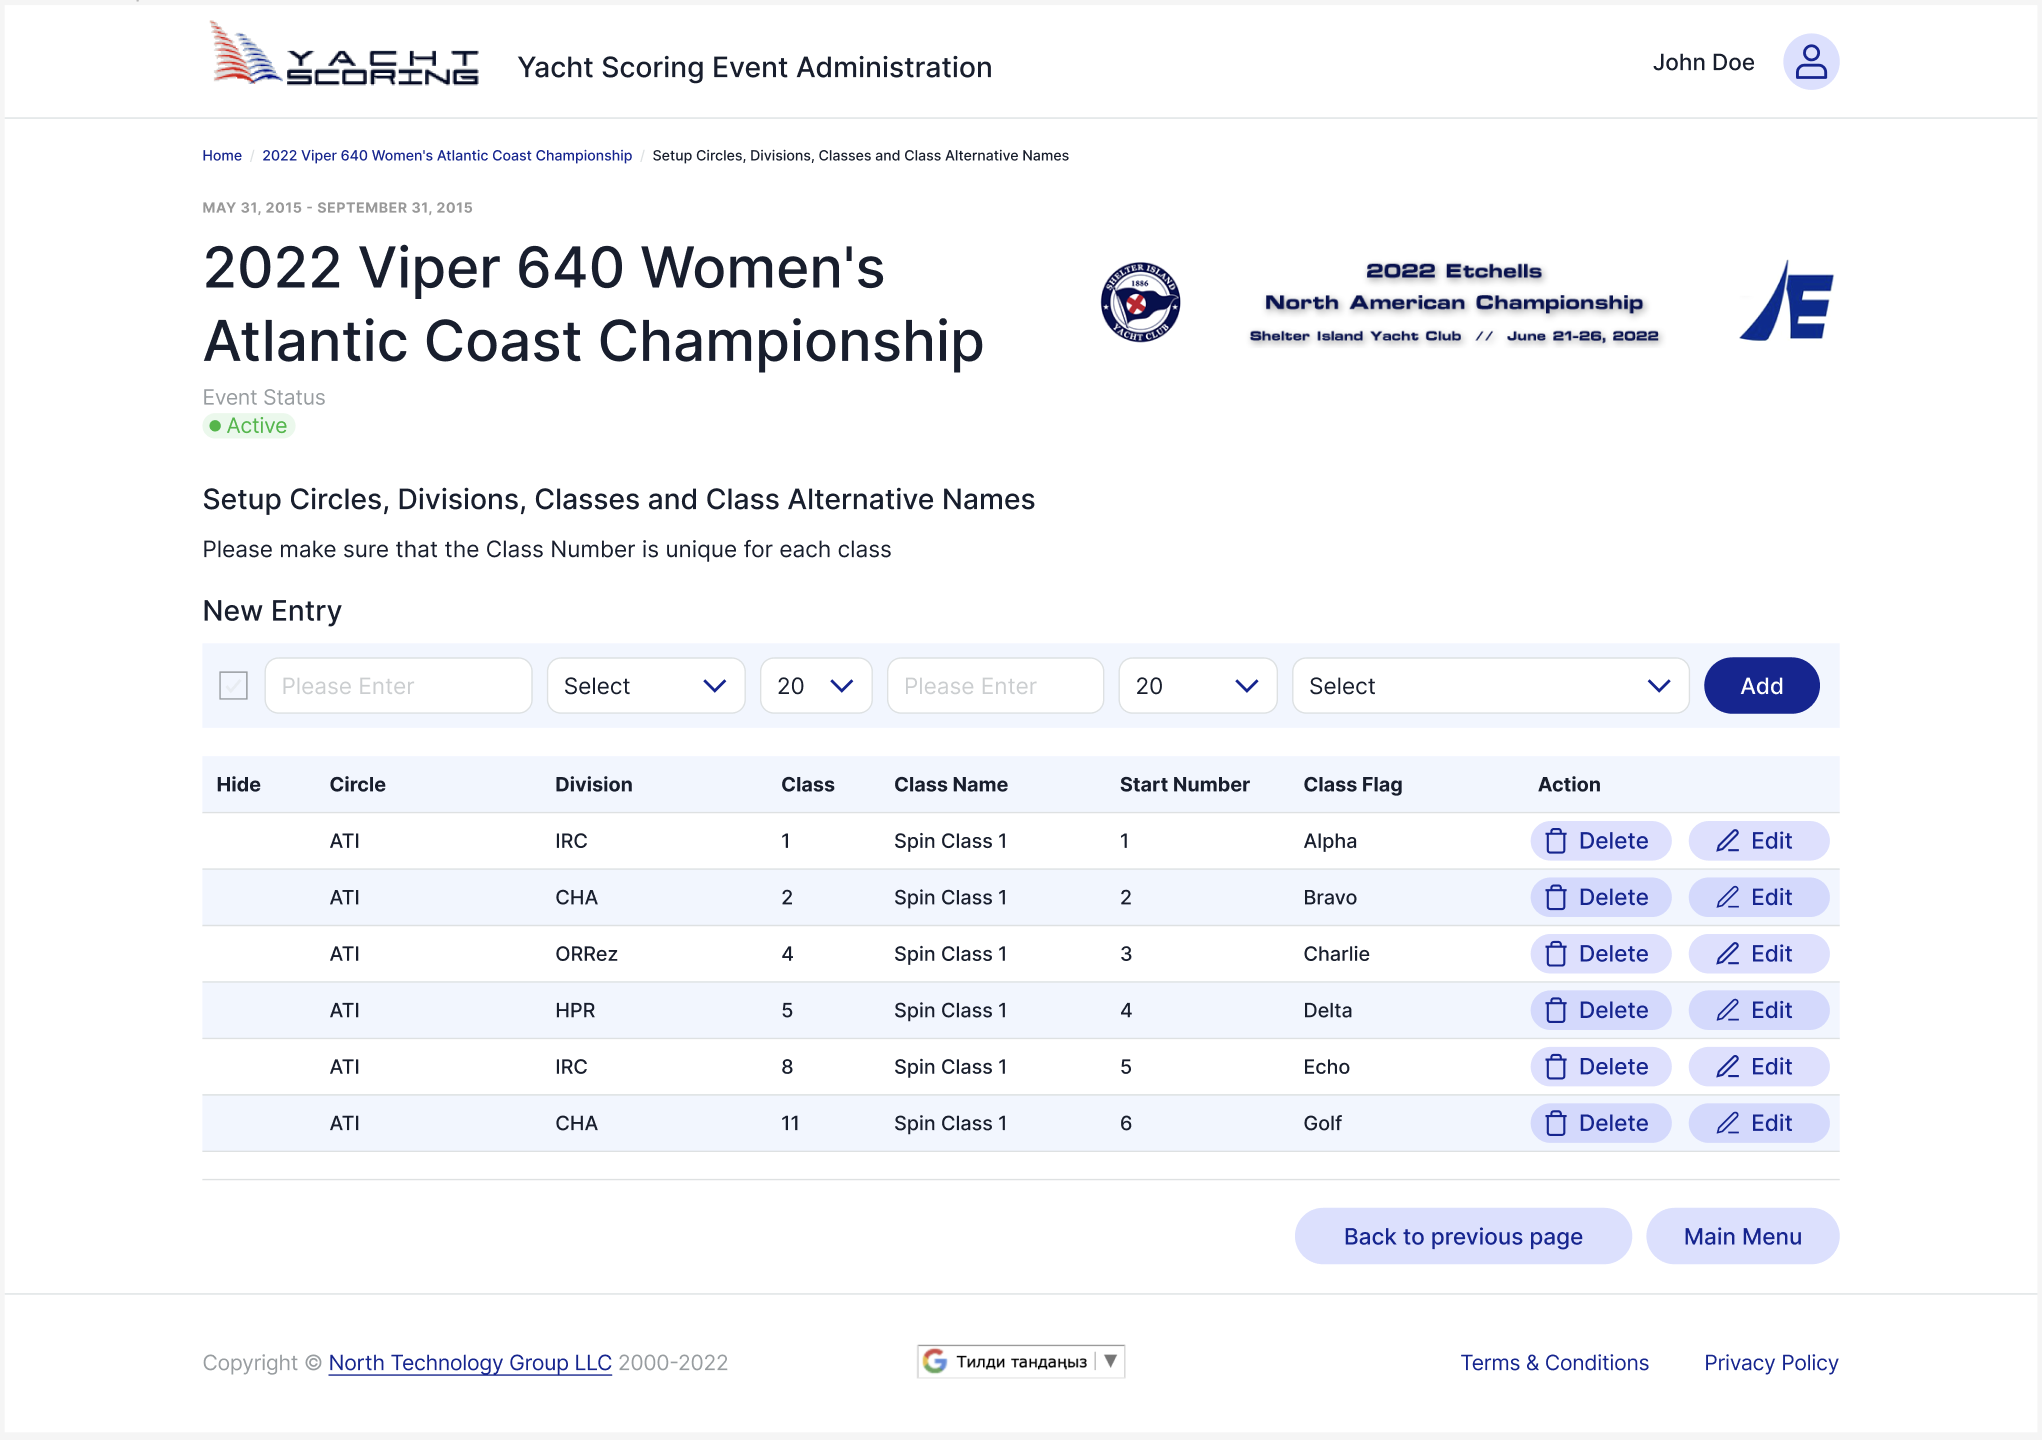
Task: Open the Google Translate language selector
Action: pyautogui.click(x=1021, y=1361)
